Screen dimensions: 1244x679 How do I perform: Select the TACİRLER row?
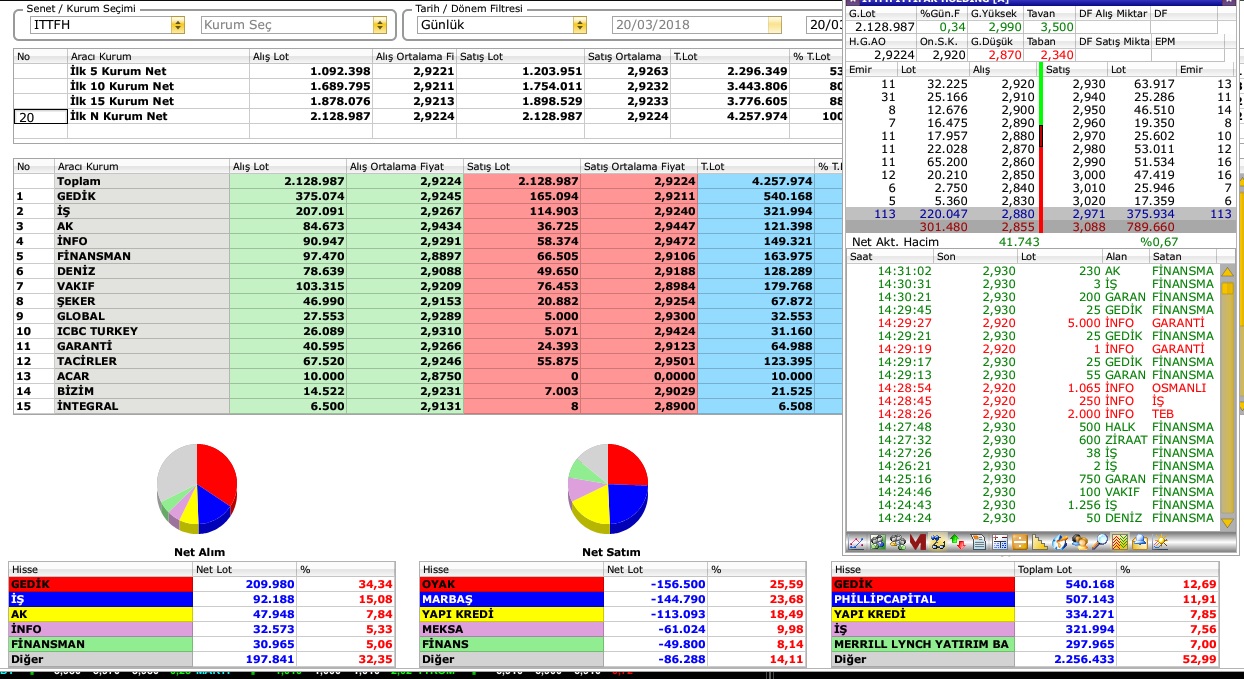point(428,362)
